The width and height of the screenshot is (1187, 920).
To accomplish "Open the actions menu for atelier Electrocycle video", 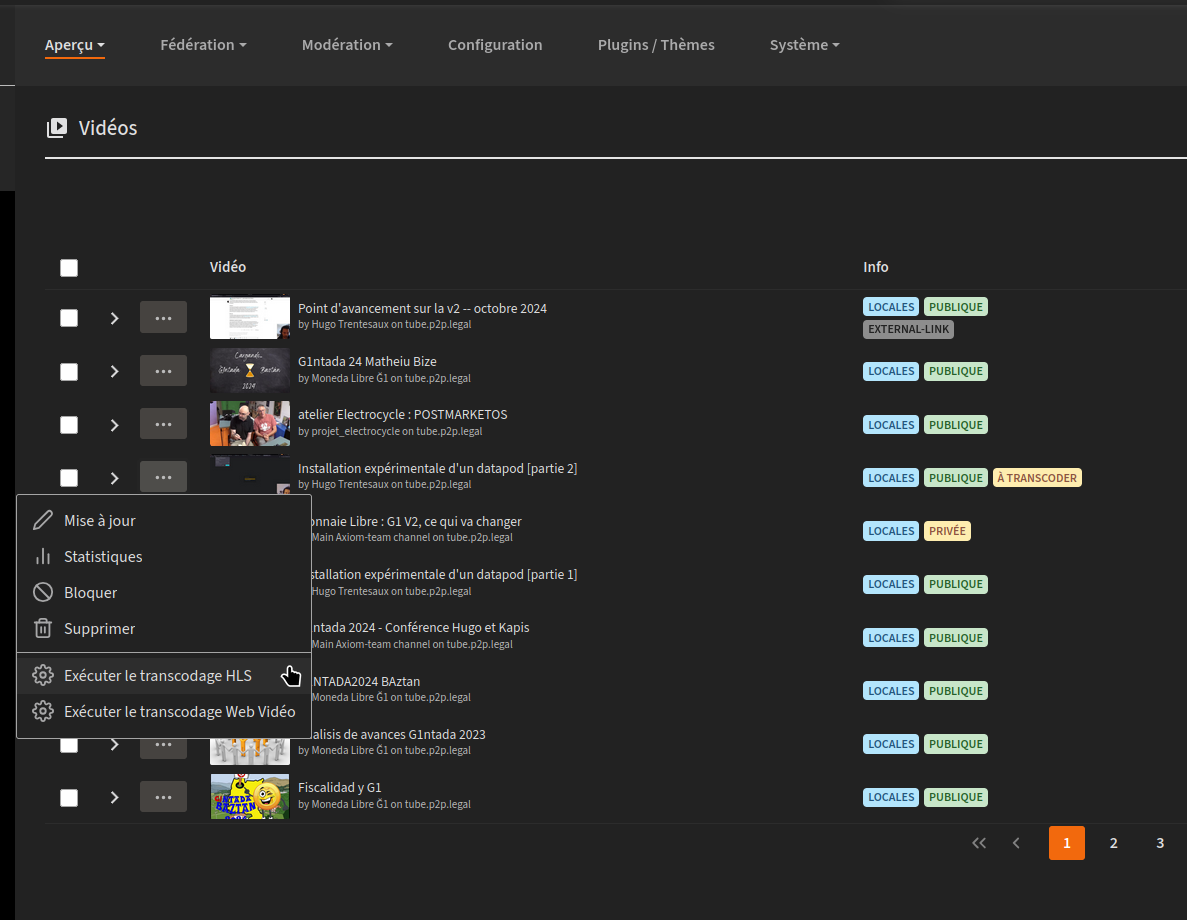I will (x=164, y=424).
